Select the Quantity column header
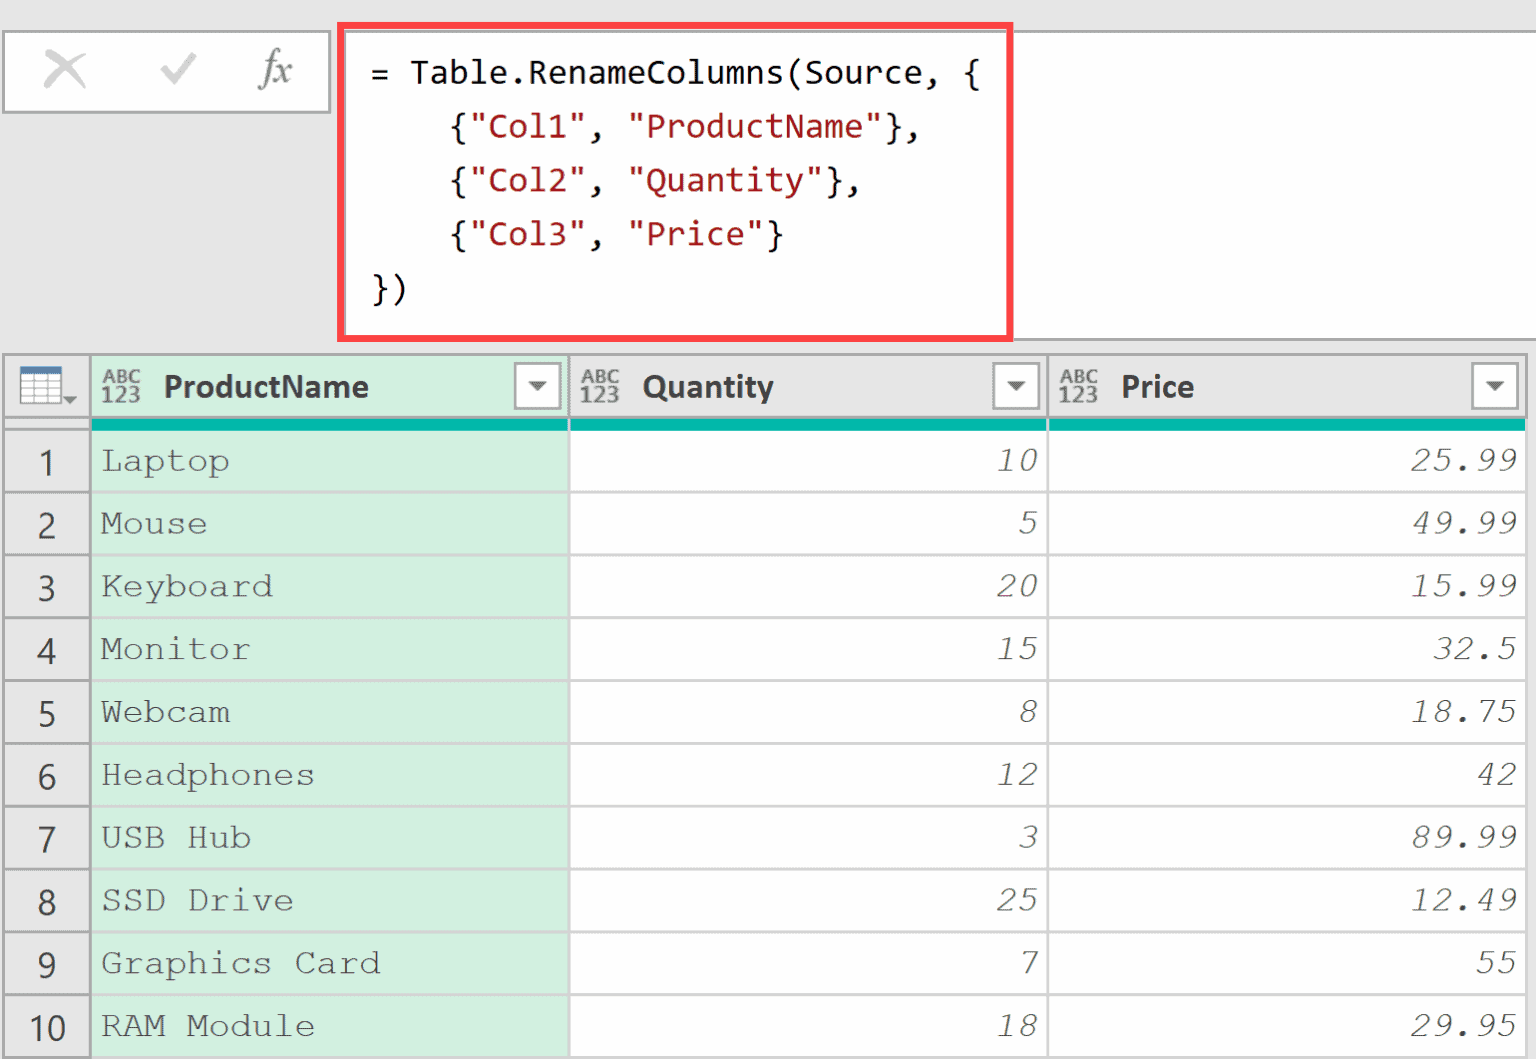 (x=708, y=386)
